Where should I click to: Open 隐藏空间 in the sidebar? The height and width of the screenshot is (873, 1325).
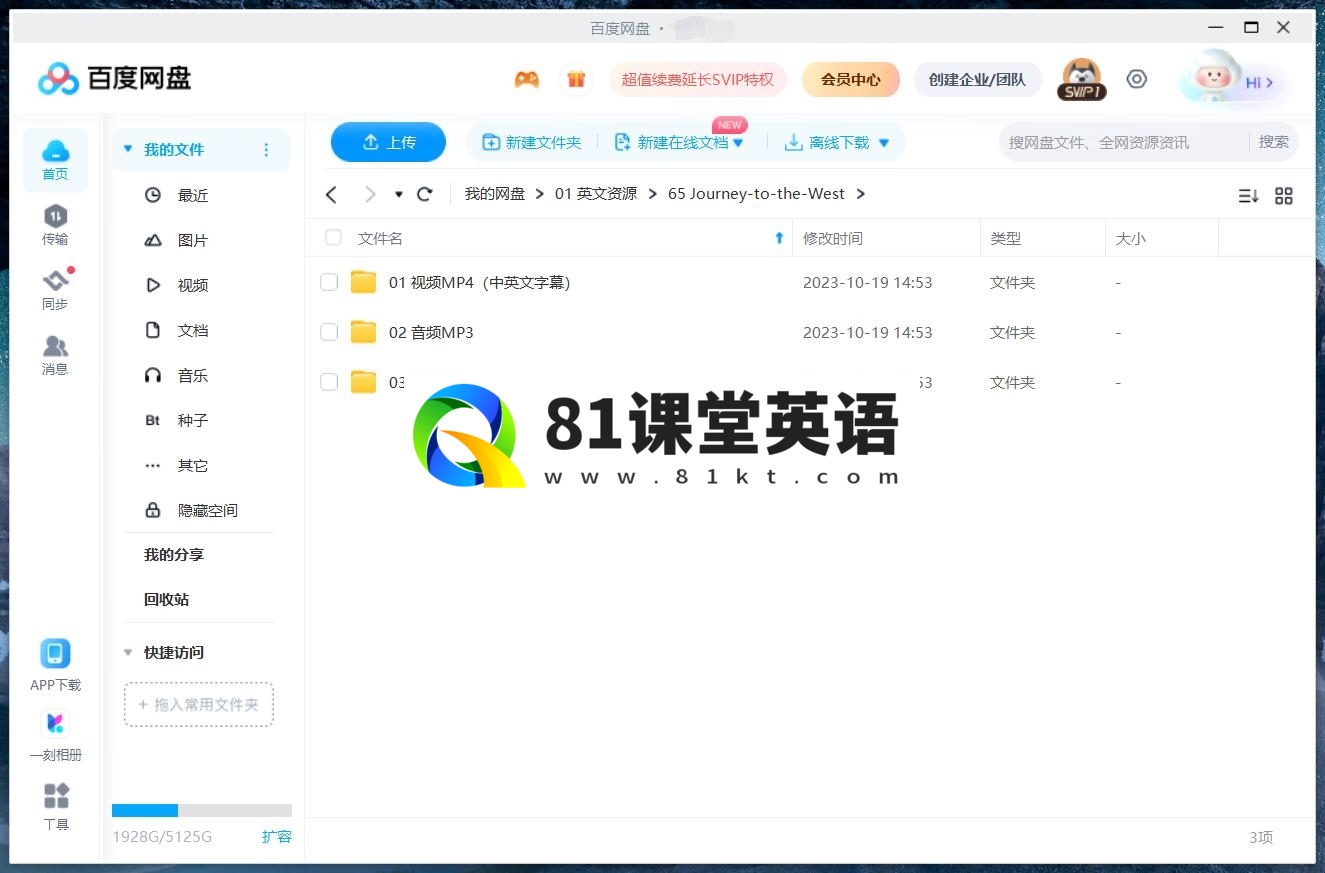[208, 510]
